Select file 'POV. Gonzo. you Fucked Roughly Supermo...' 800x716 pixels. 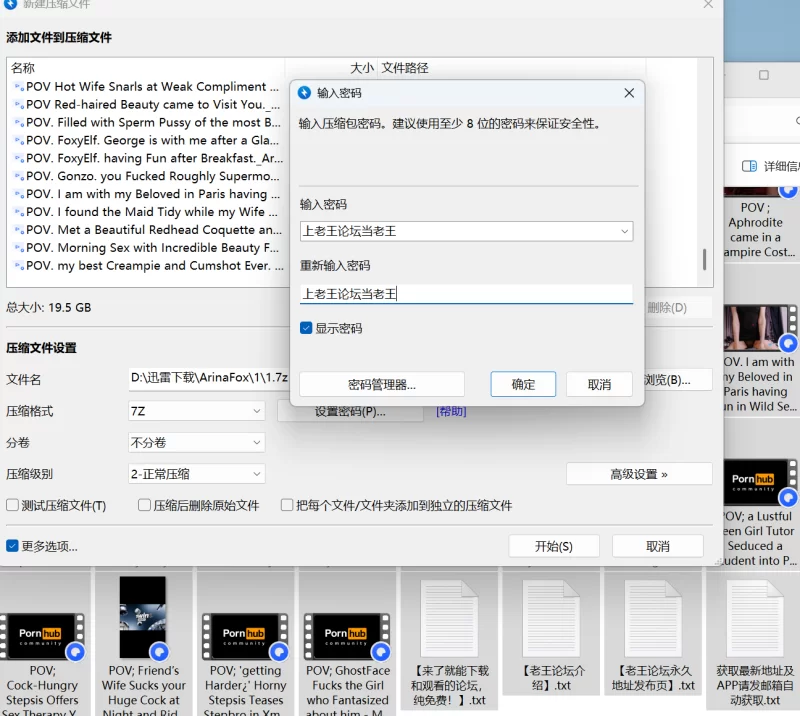coord(153,176)
